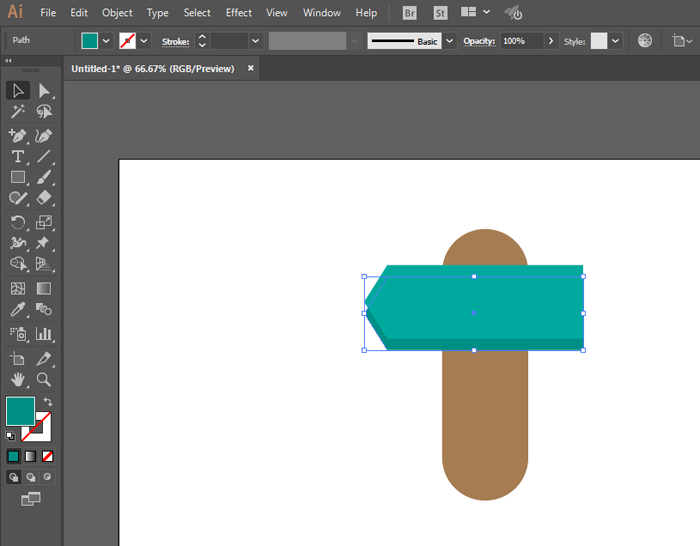Expand the fill color dropdown in control bar
The width and height of the screenshot is (700, 546).
tap(106, 41)
